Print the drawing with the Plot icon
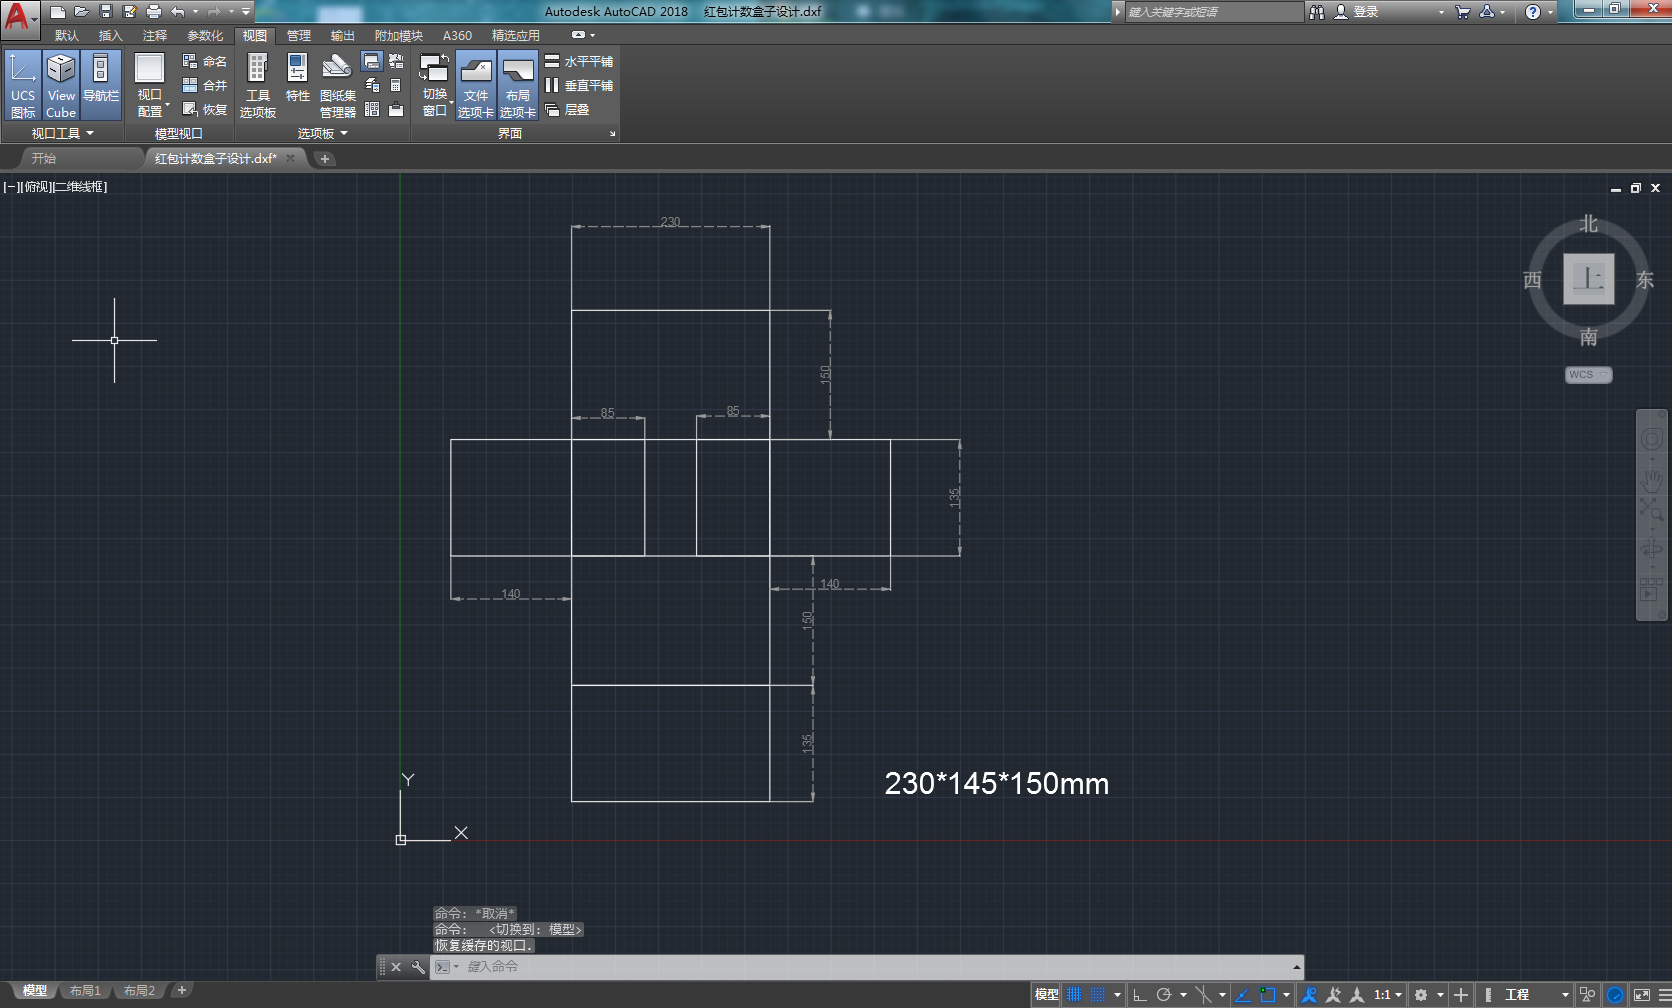This screenshot has height=1008, width=1672. (x=154, y=12)
